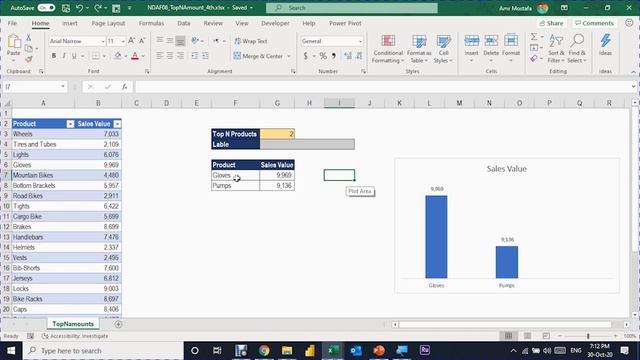Select the TopNamounts sheet tab

click(x=73, y=324)
